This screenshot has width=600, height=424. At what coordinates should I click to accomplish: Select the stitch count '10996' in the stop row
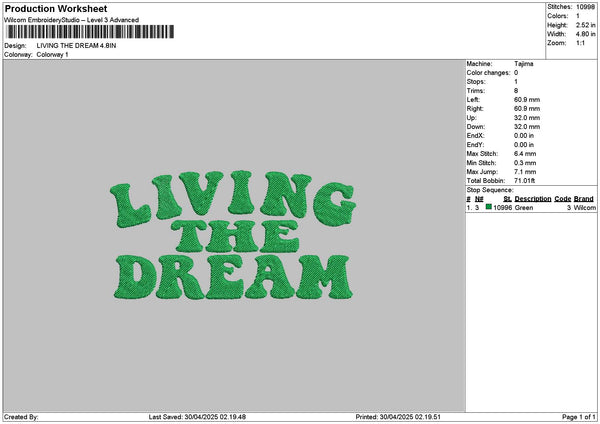pos(502,207)
